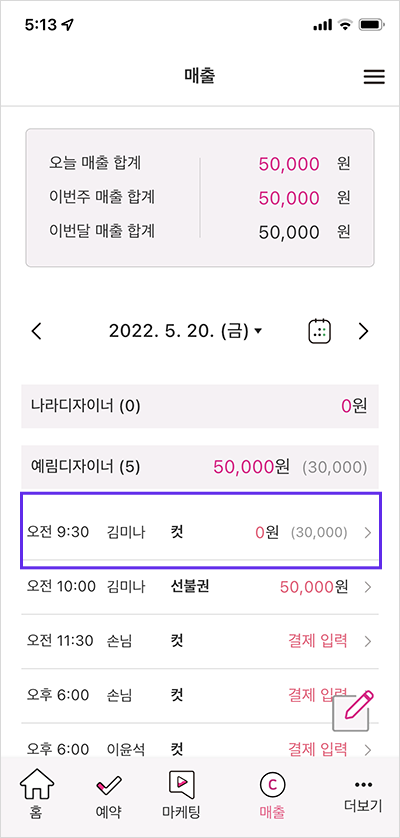Tap the sales summary totals card
This screenshot has height=838, width=400.
[200, 197]
